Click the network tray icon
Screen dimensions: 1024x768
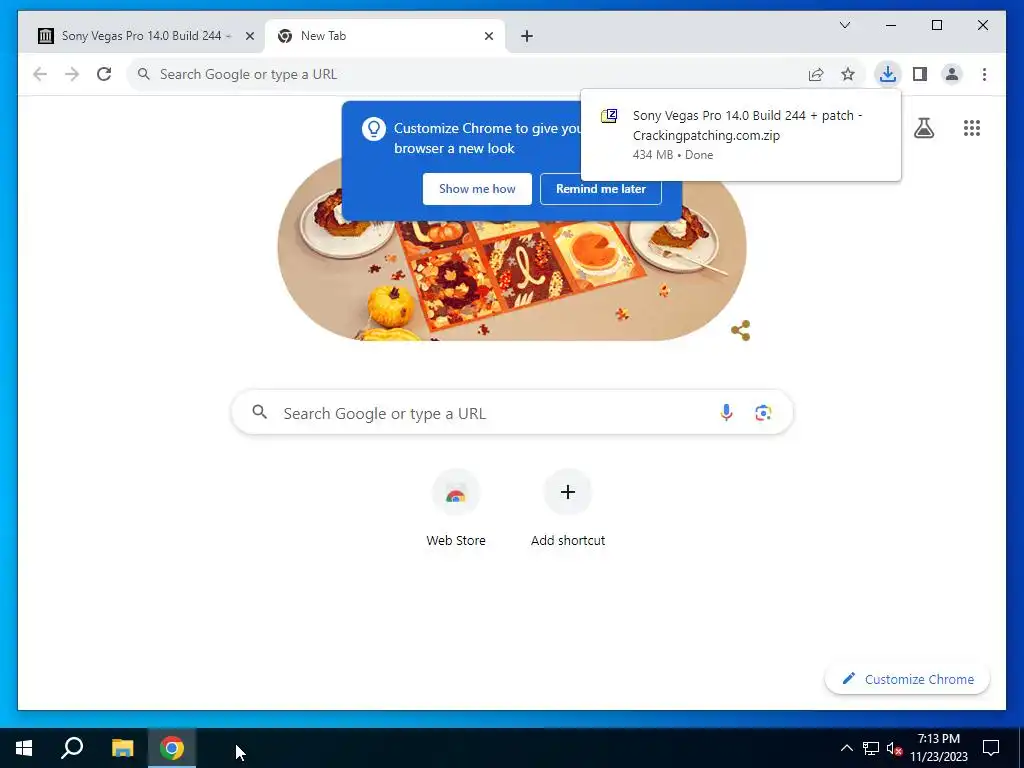pos(871,748)
